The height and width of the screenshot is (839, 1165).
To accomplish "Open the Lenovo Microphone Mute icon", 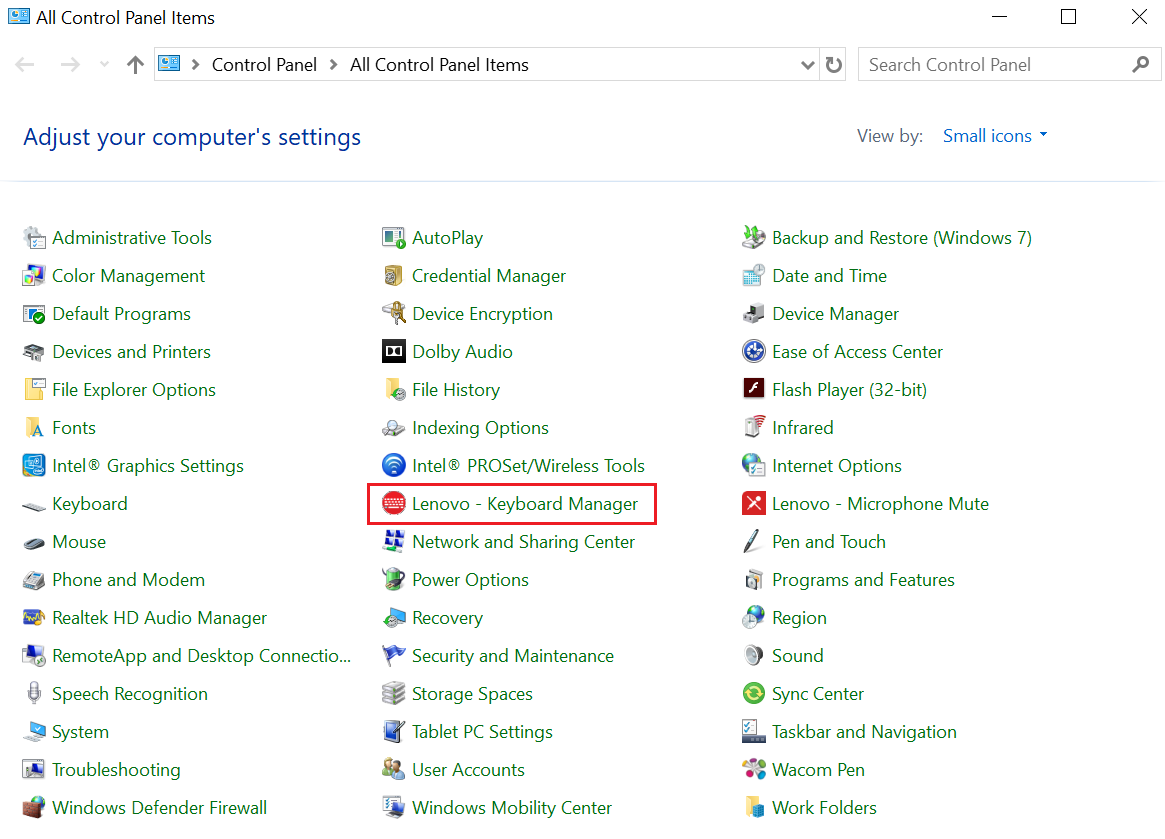I will point(754,504).
